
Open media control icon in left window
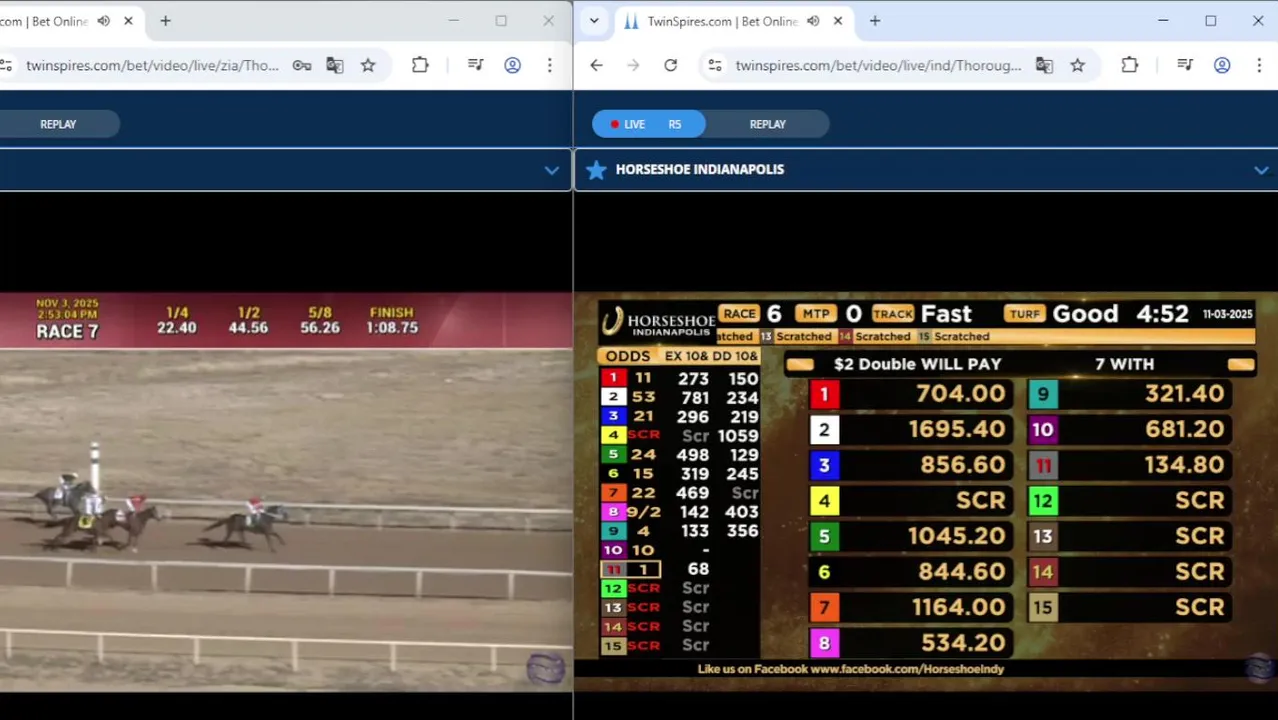point(475,65)
